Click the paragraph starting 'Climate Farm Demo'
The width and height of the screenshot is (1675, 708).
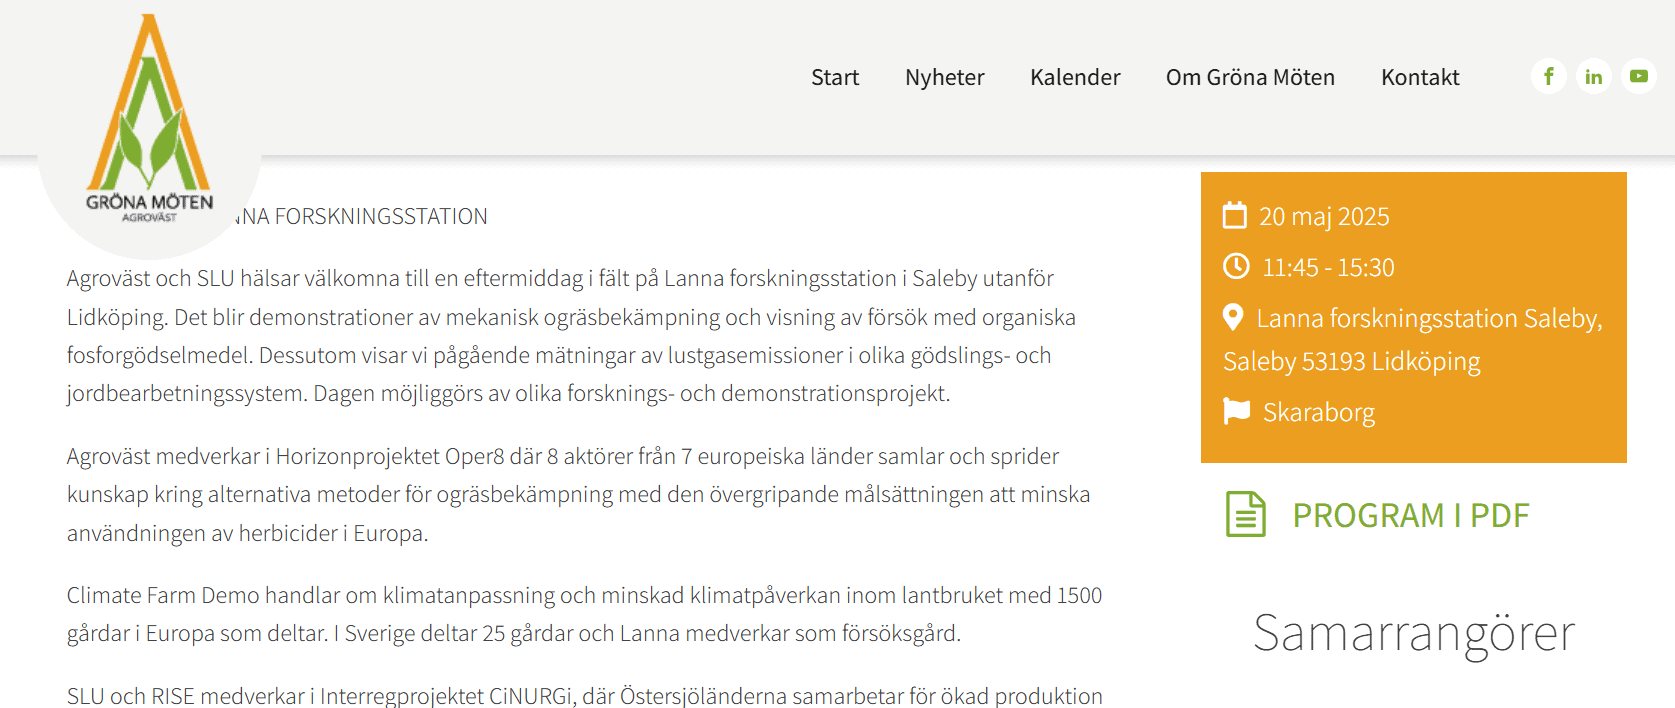coord(585,614)
